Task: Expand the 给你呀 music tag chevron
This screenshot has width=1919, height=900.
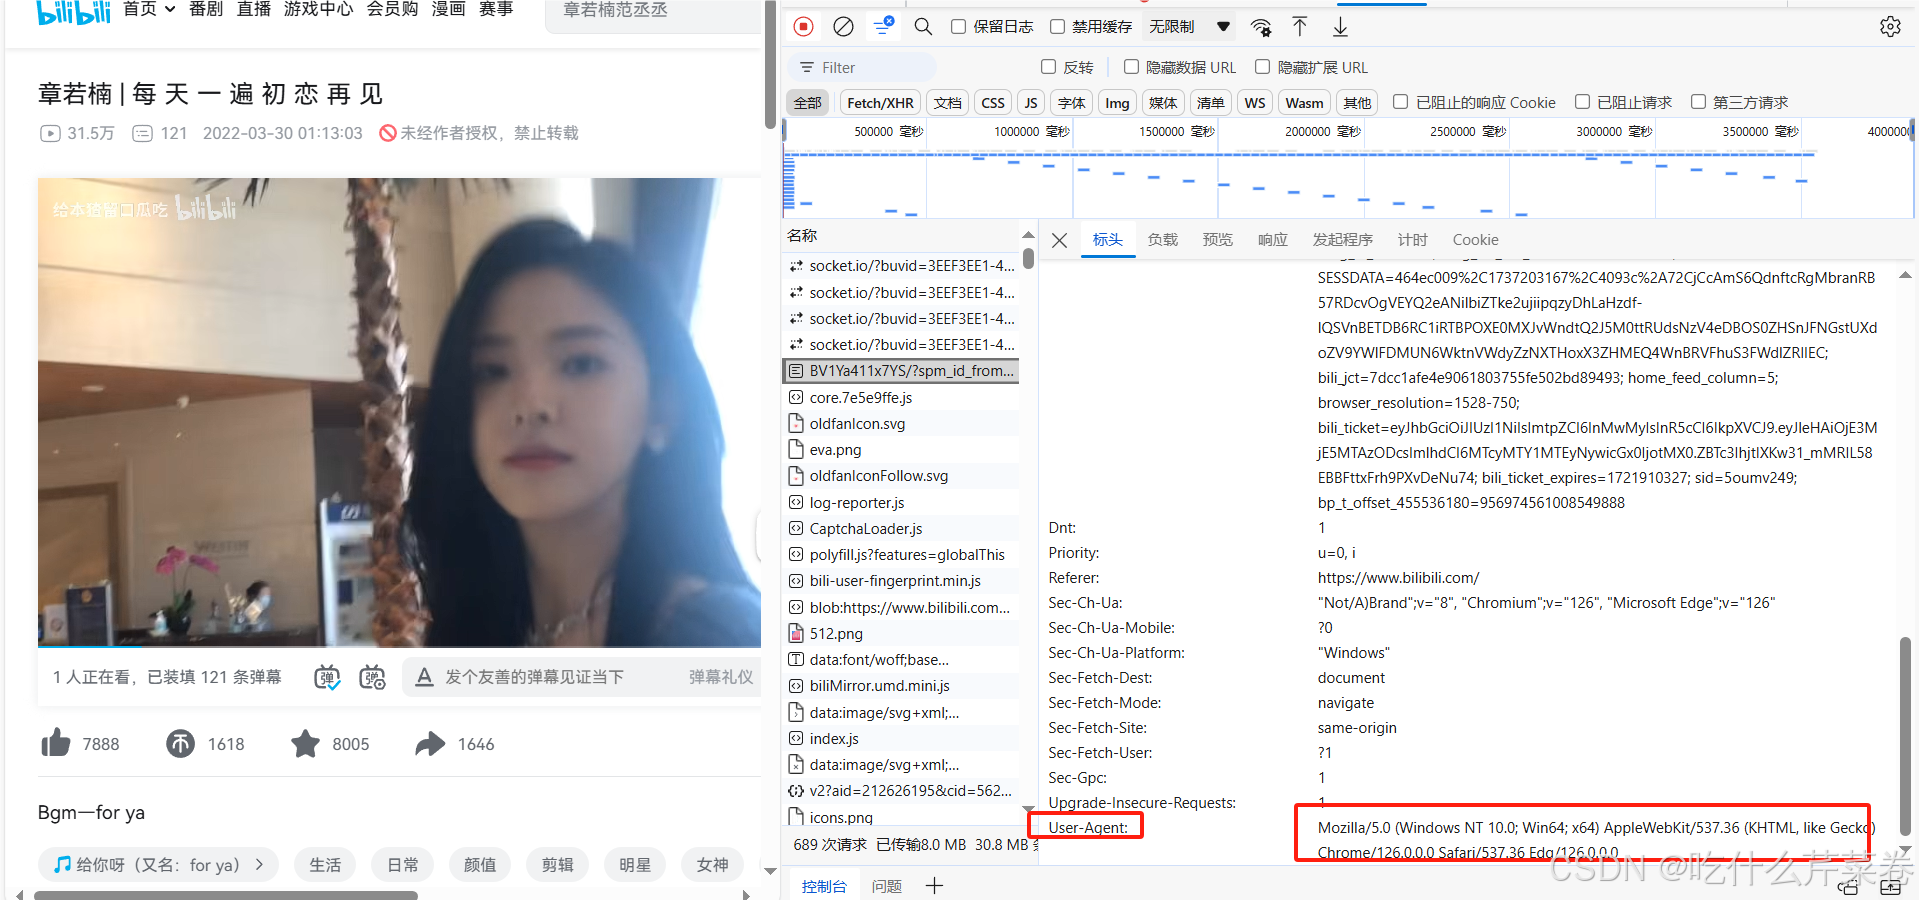Action: tap(260, 864)
